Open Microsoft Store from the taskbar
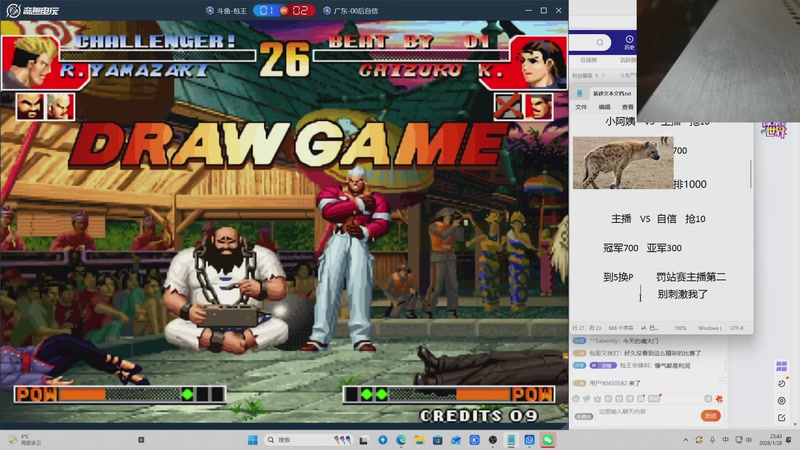Screen dimensions: 800x450 (x=438, y=440)
